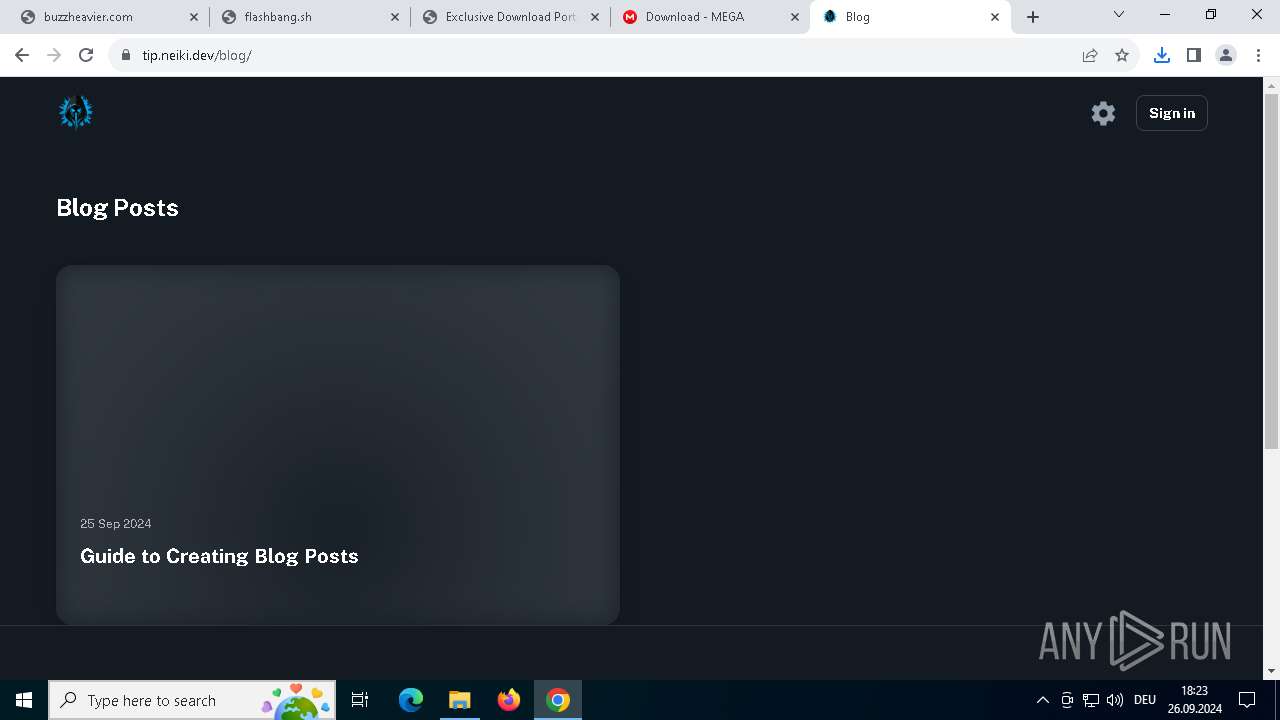
Task: Close the flashbang.sh tab
Action: tap(395, 17)
